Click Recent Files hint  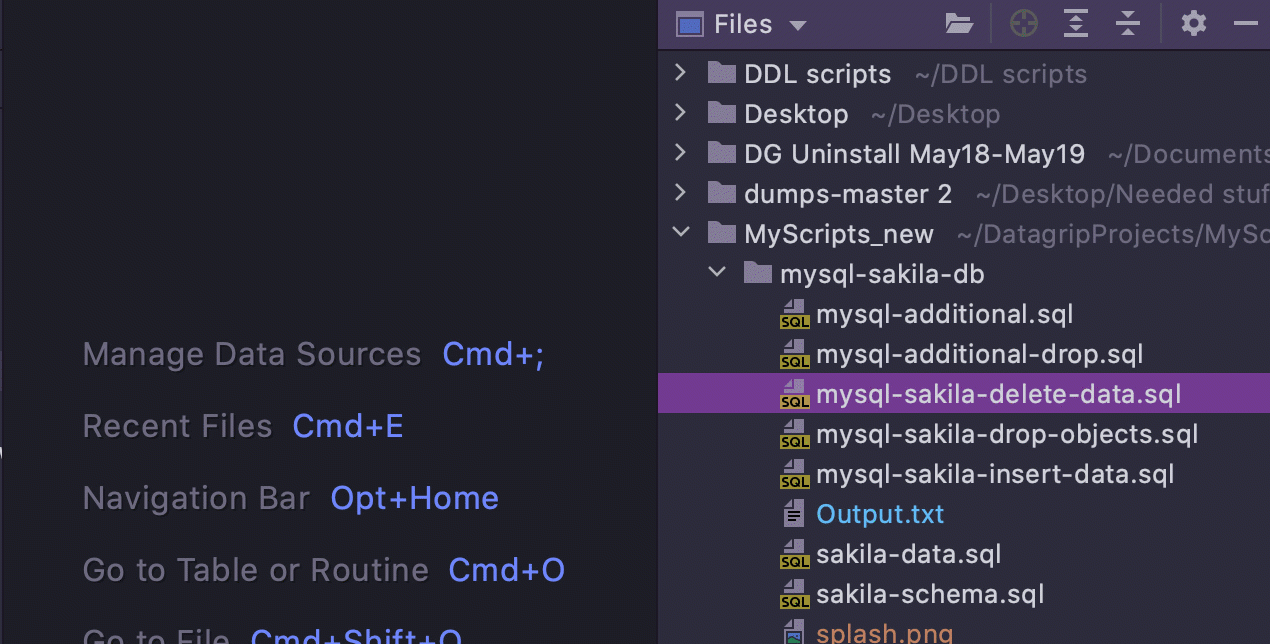click(x=178, y=426)
